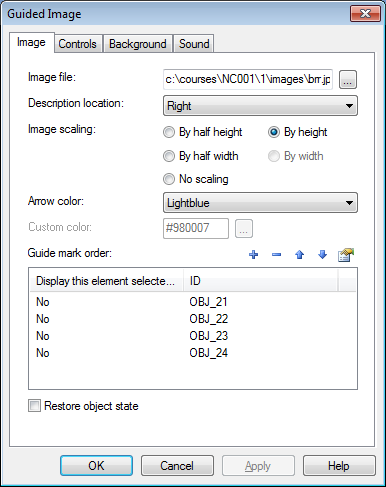Remove guide mark with minus icon
The image size is (386, 487).
click(x=276, y=255)
